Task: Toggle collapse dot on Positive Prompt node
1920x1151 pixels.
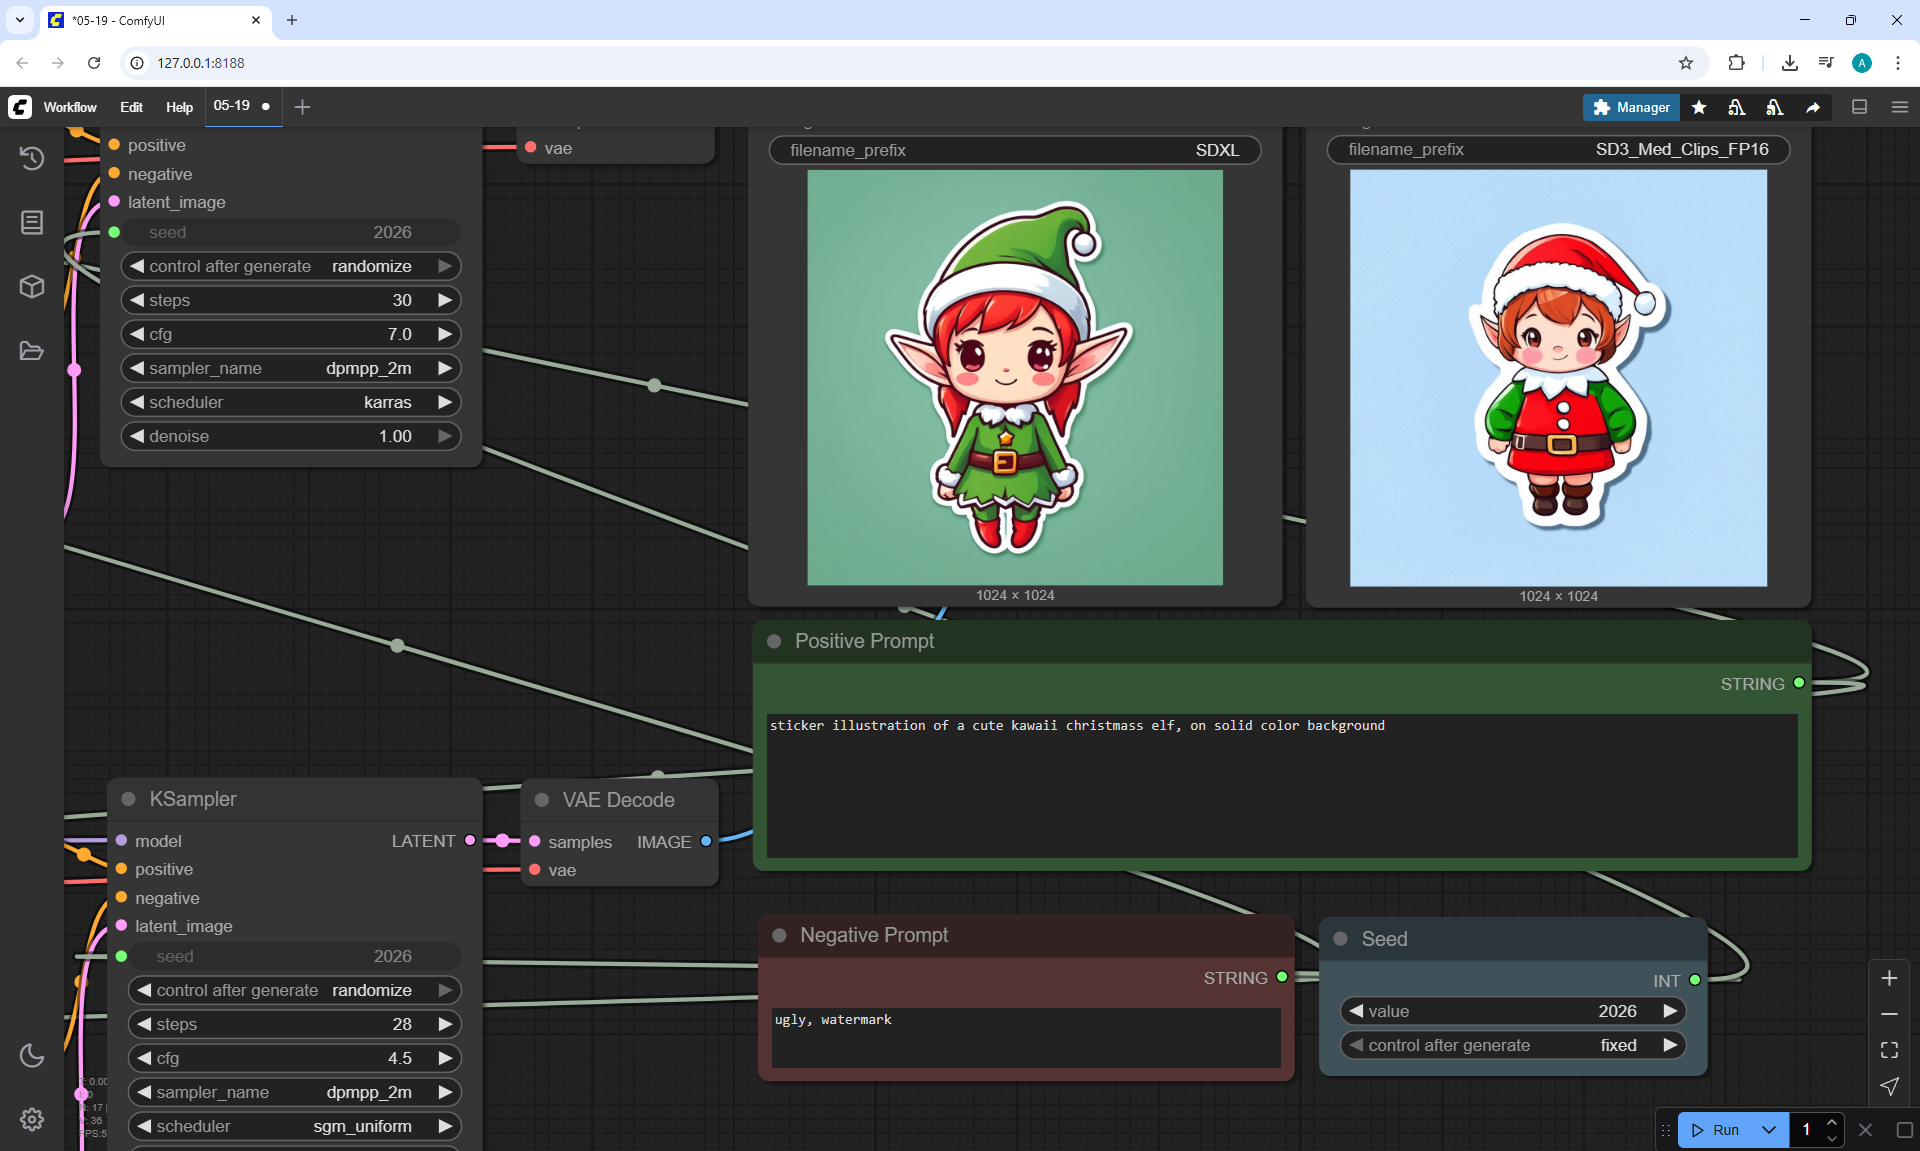Action: tap(774, 641)
